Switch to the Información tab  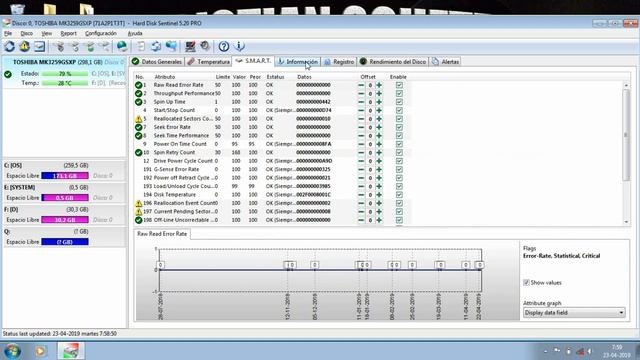298,62
